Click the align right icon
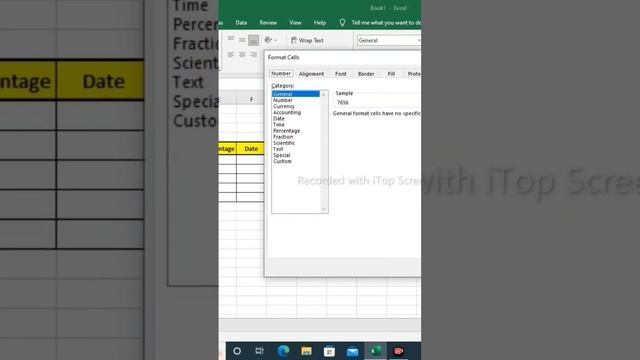 253,54
